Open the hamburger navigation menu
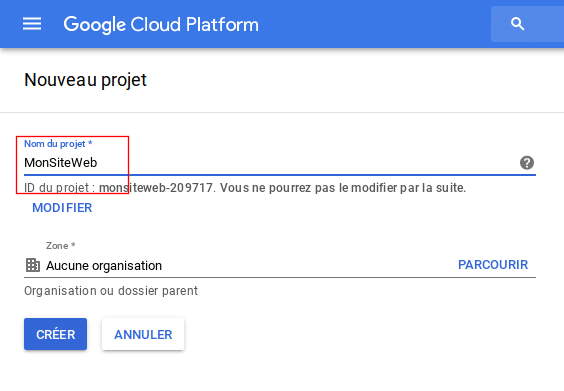Viewport: 564px width, 391px height. tap(32, 24)
